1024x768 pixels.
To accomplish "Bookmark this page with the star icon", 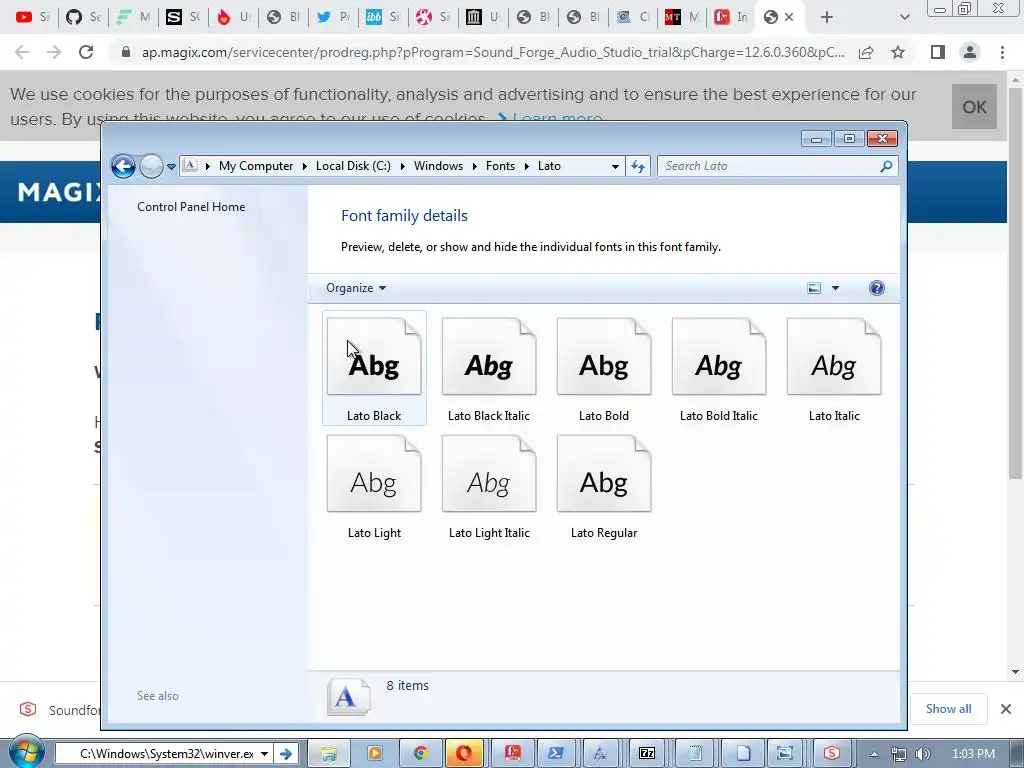I will point(898,52).
